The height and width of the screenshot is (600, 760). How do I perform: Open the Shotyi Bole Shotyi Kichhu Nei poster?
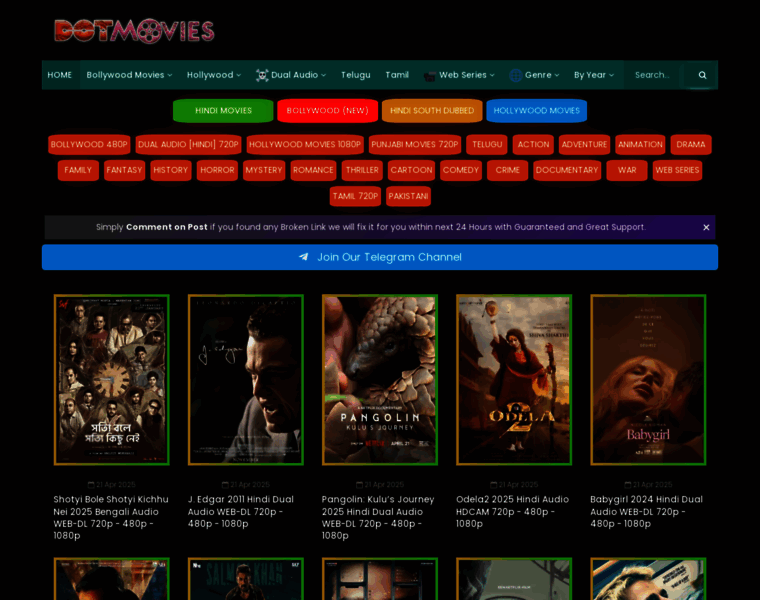pos(111,380)
